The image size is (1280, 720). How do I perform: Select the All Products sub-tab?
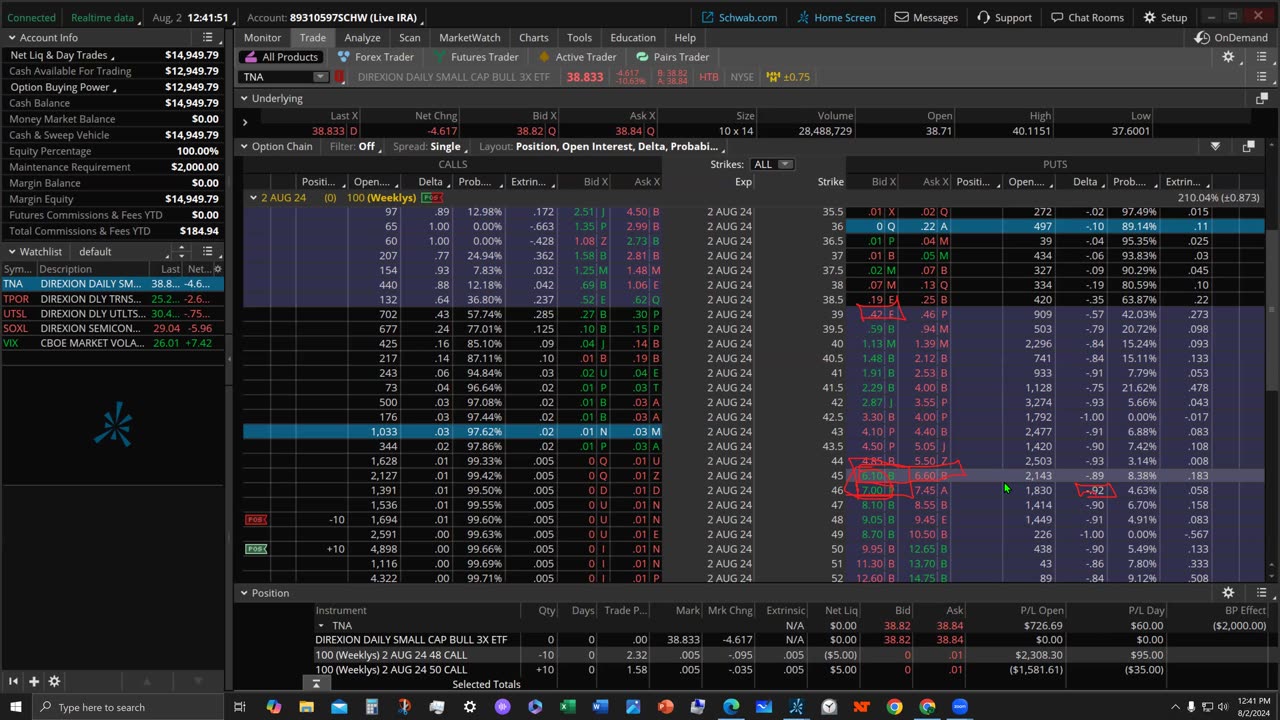[x=283, y=57]
